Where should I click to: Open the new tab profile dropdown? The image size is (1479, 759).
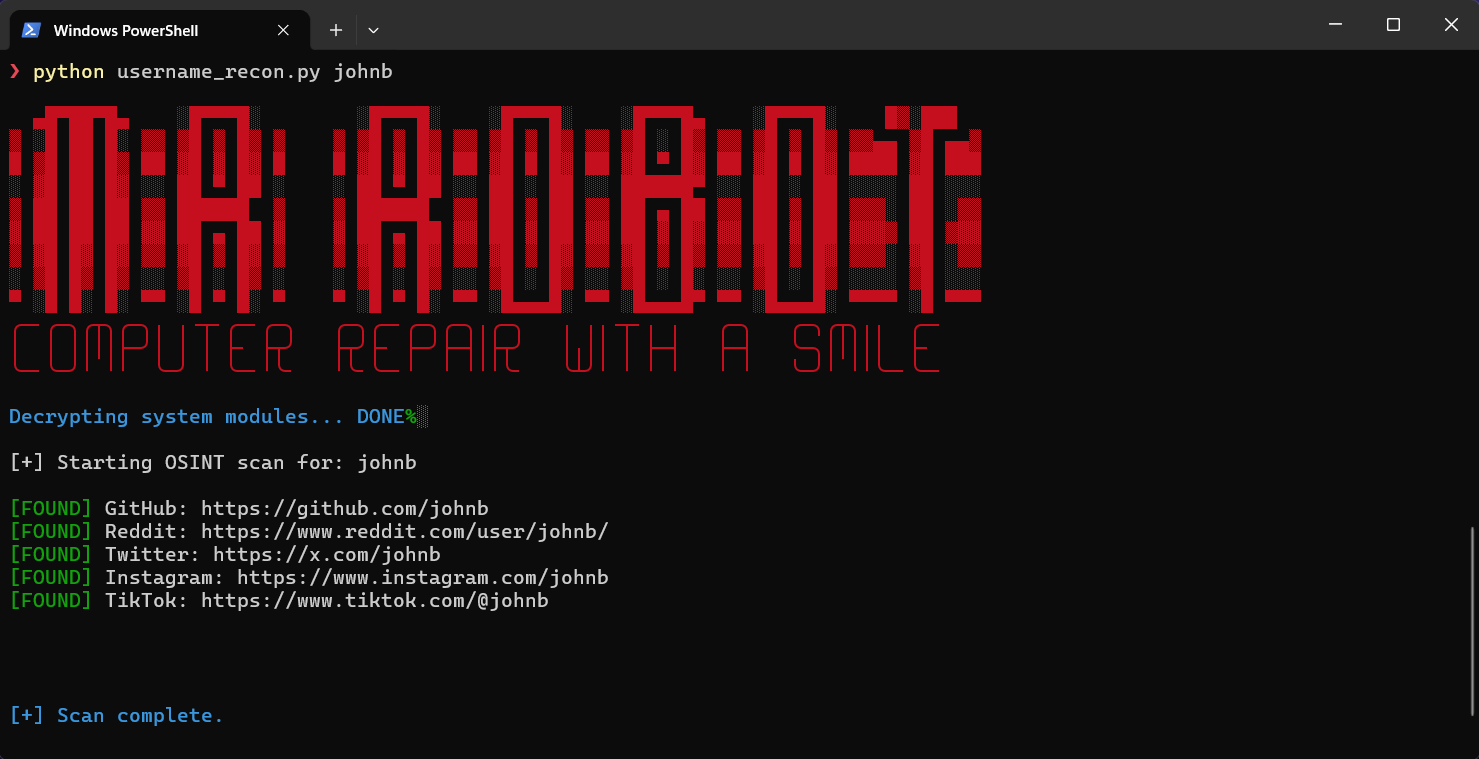373,30
